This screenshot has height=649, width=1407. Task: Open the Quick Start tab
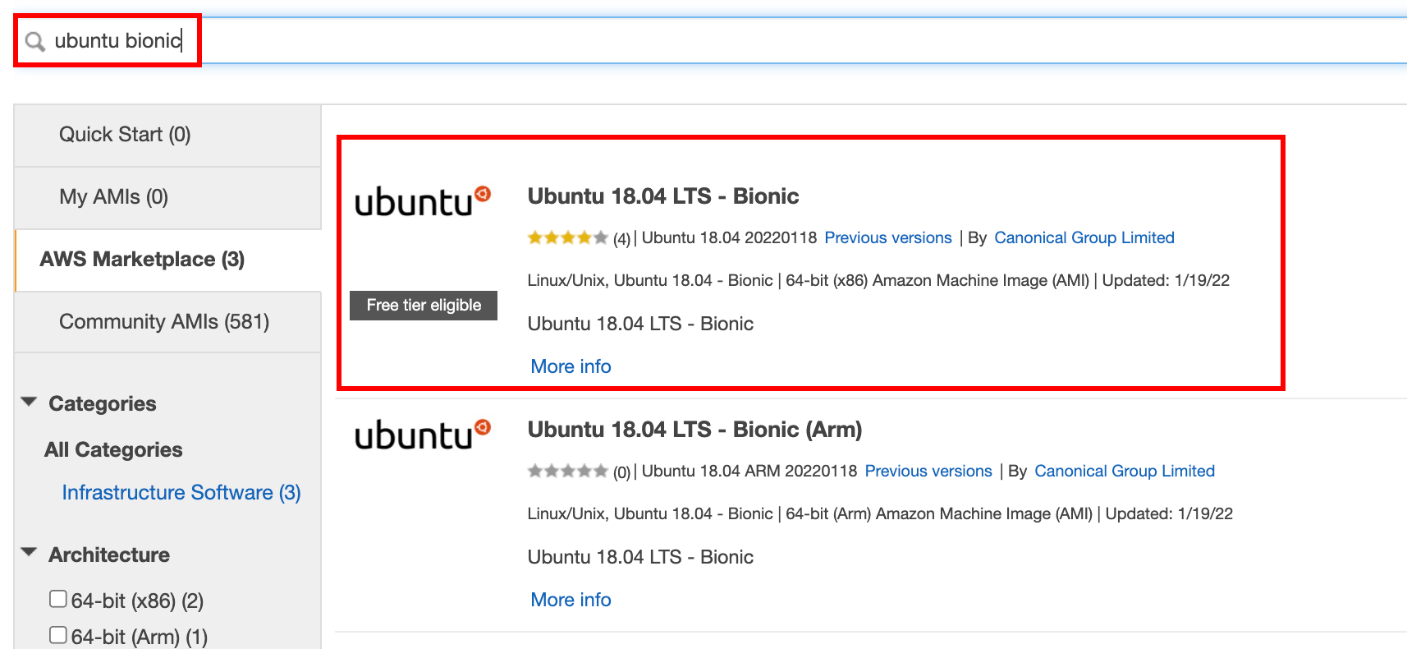pyautogui.click(x=125, y=134)
